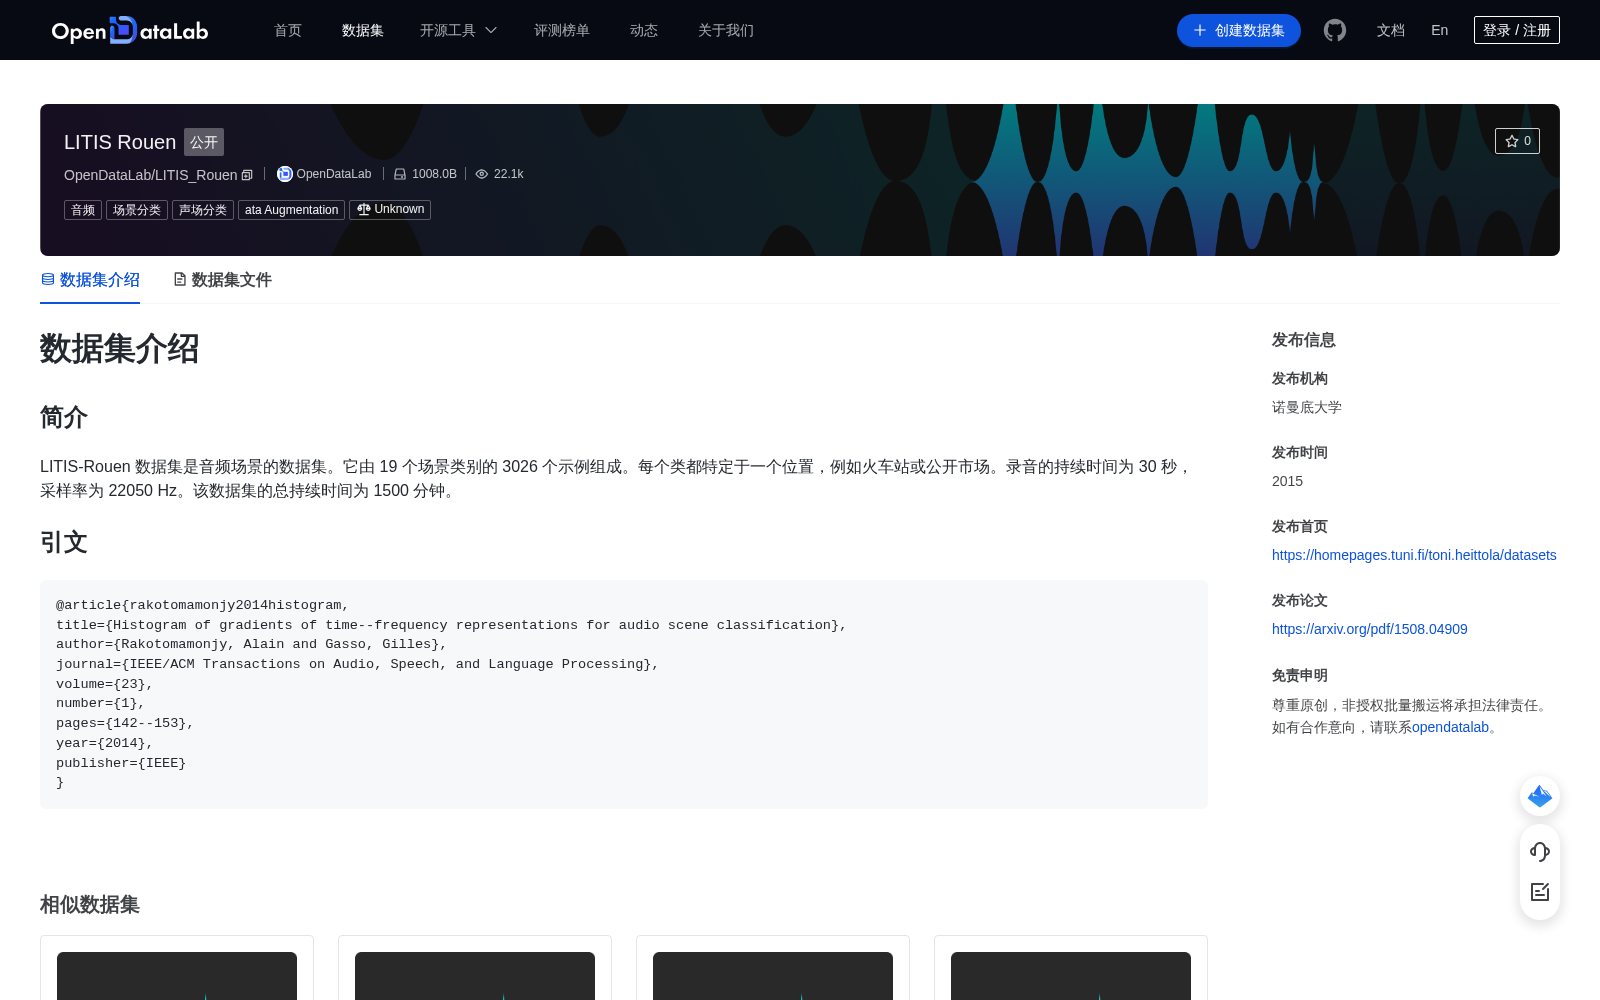1600x1000 pixels.
Task: Click the blue bird floating icon
Action: 1540,796
